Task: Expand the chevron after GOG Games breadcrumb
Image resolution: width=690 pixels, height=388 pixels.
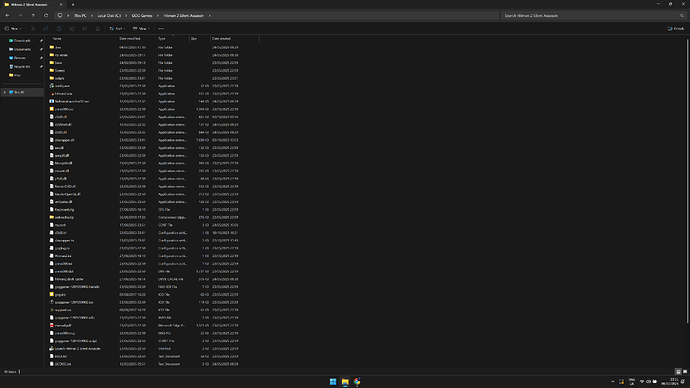Action: tap(158, 15)
